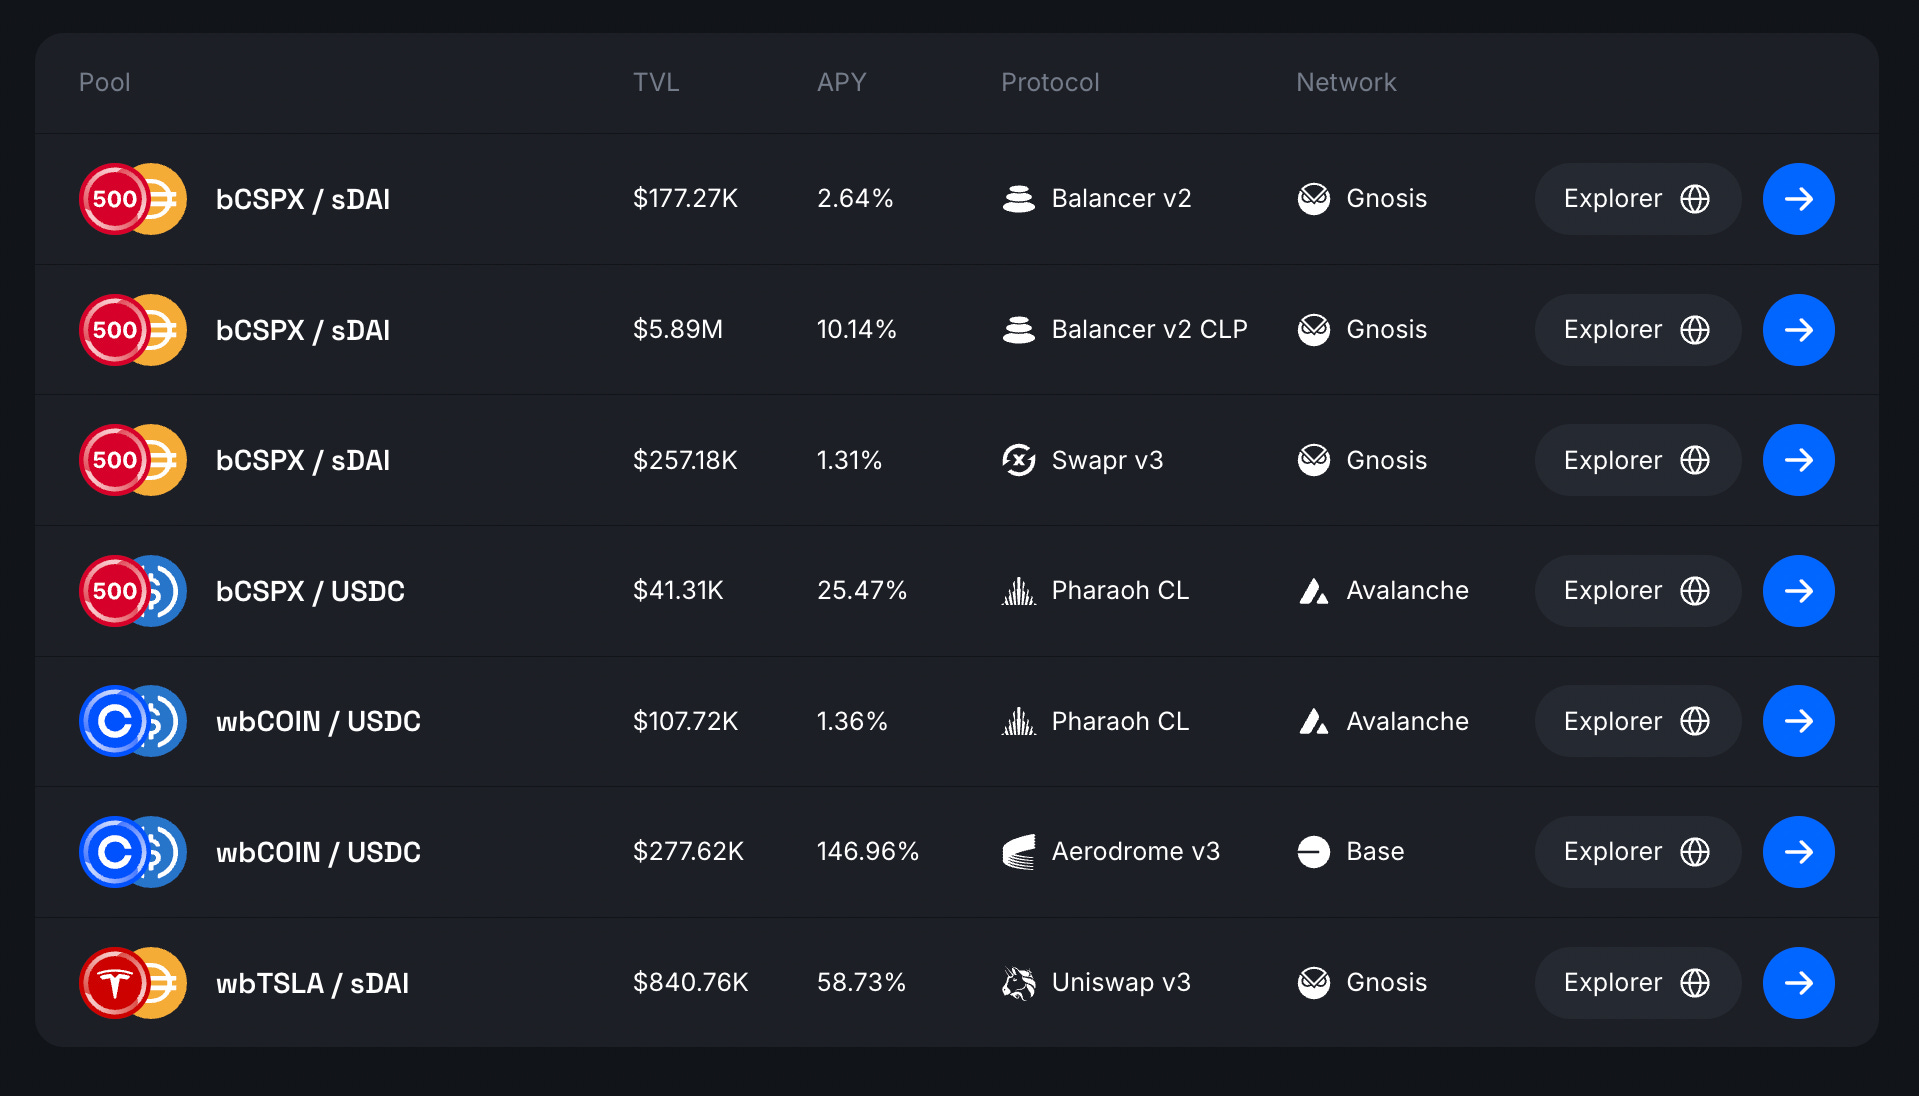Screen dimensions: 1919x1096
Task: Open Explorer for Balancer v2 bCSPX pool
Action: click(1637, 199)
